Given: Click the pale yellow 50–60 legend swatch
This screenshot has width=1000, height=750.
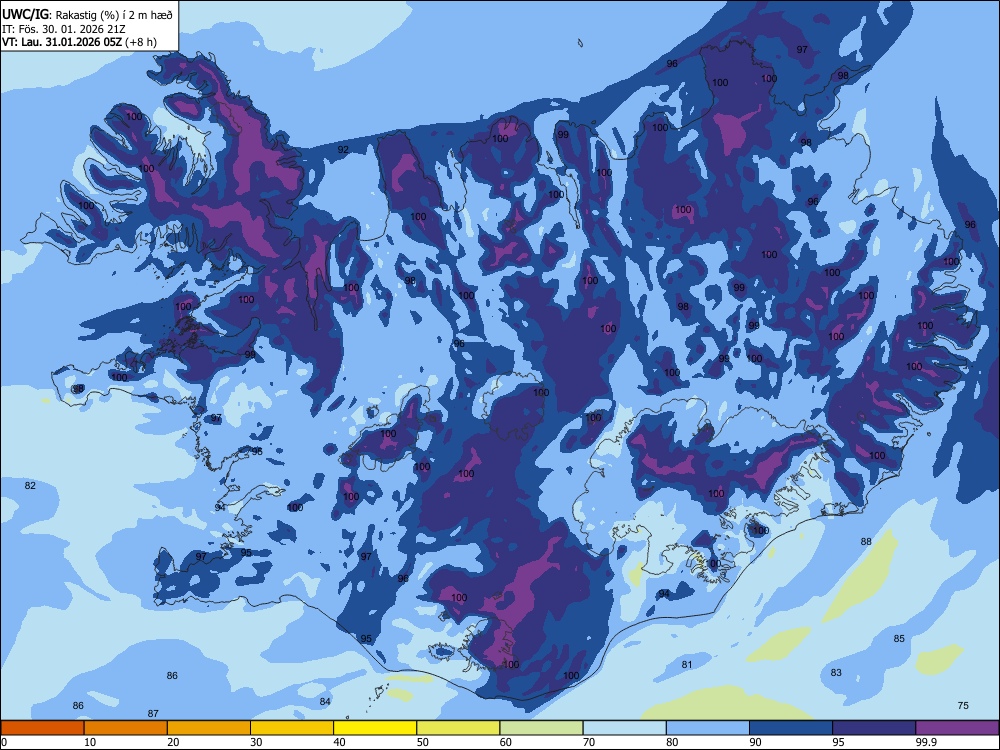Looking at the screenshot, I should click(458, 728).
